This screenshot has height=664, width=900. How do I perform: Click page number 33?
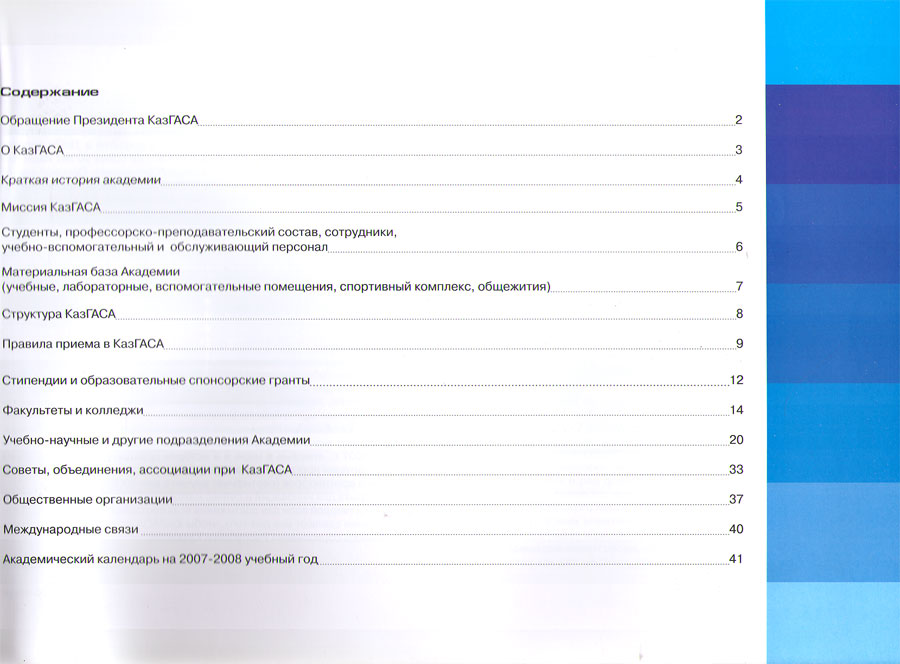pos(736,469)
